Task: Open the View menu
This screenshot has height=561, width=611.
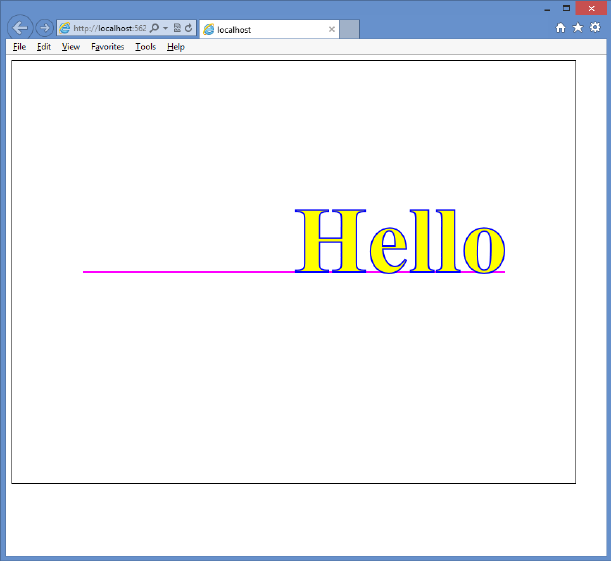Action: pyautogui.click(x=71, y=47)
